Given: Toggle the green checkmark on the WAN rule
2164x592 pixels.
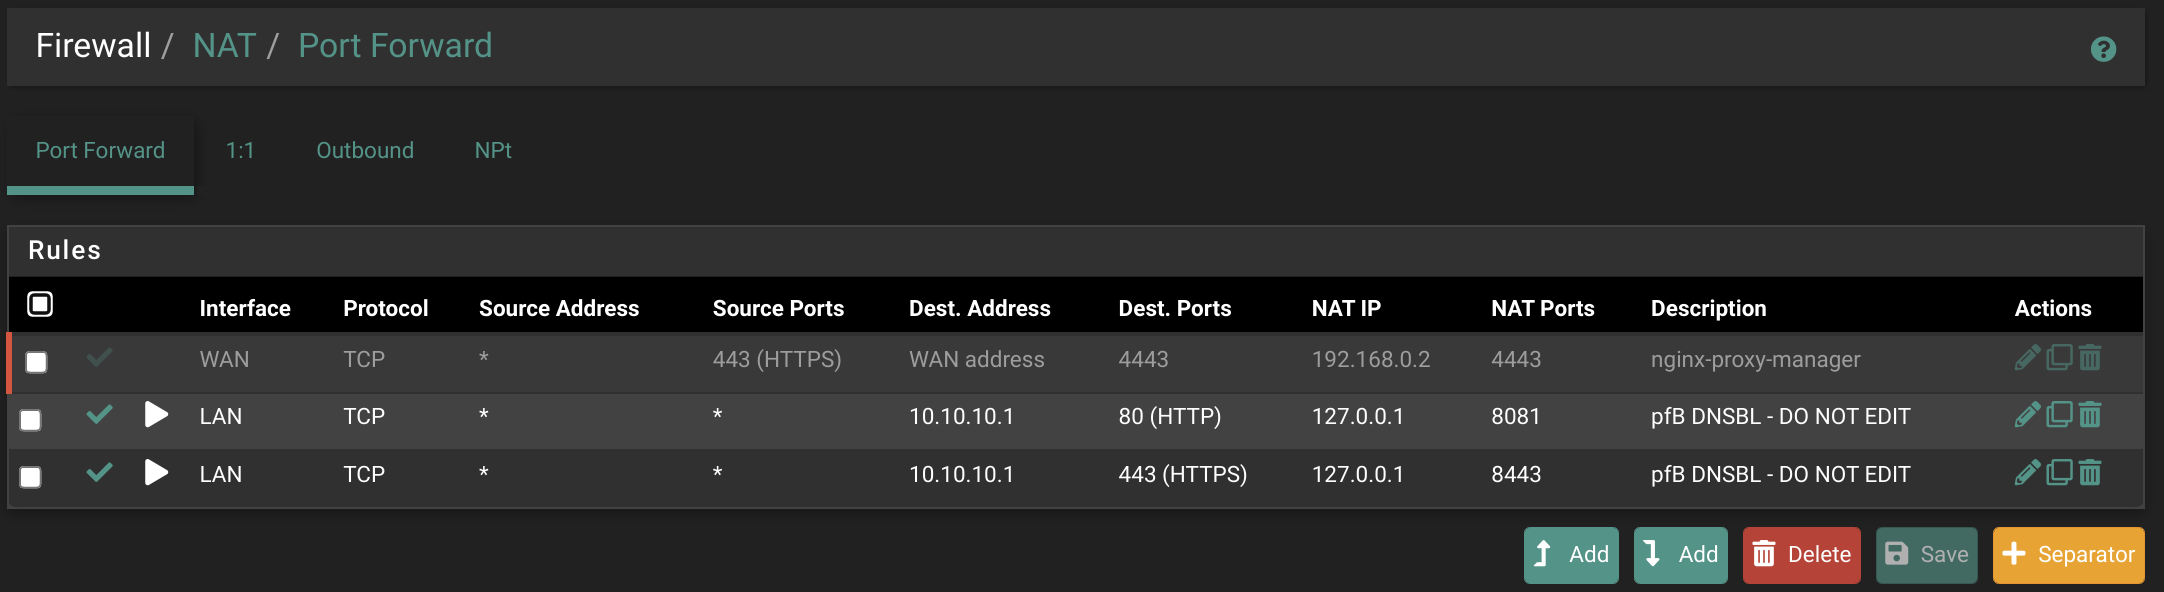Looking at the screenshot, I should (99, 357).
